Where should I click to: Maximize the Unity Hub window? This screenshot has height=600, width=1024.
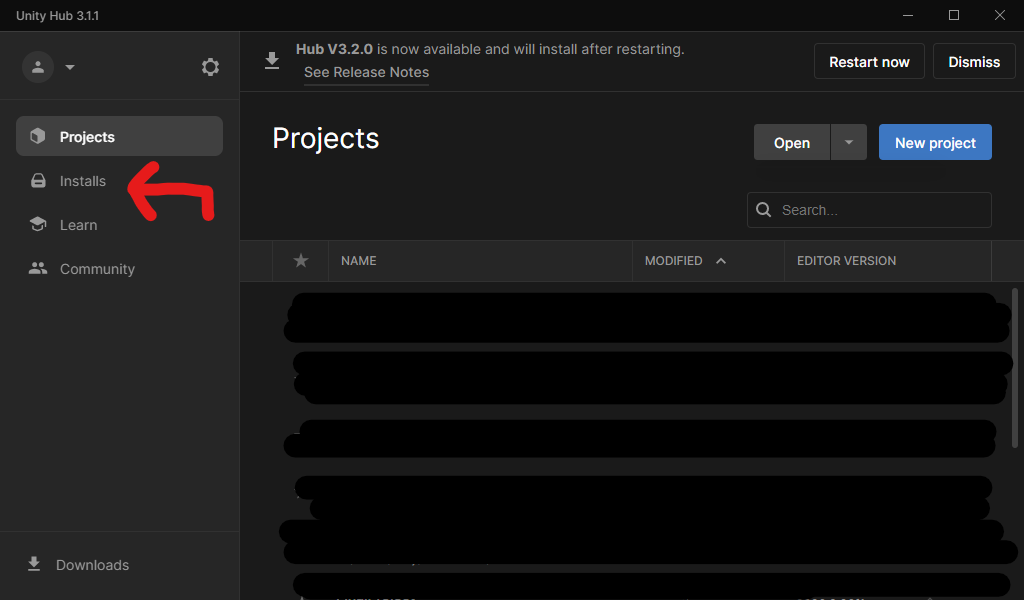[953, 15]
